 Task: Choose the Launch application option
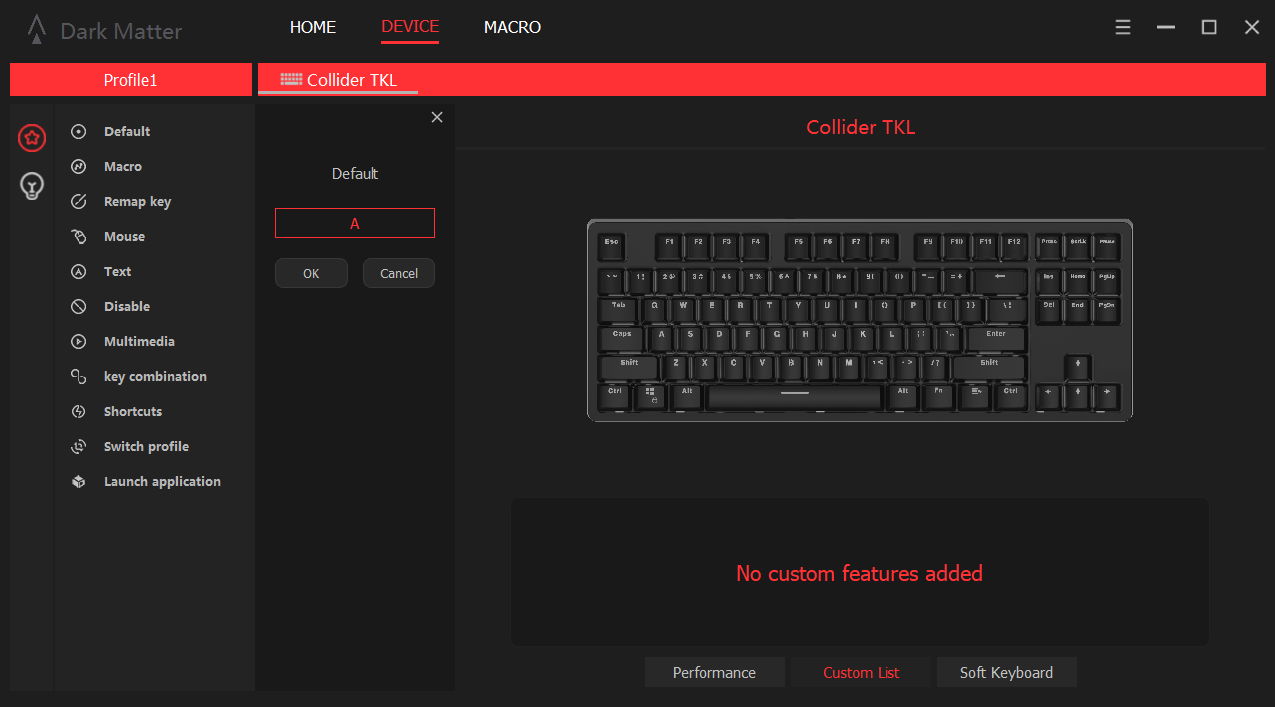click(162, 482)
